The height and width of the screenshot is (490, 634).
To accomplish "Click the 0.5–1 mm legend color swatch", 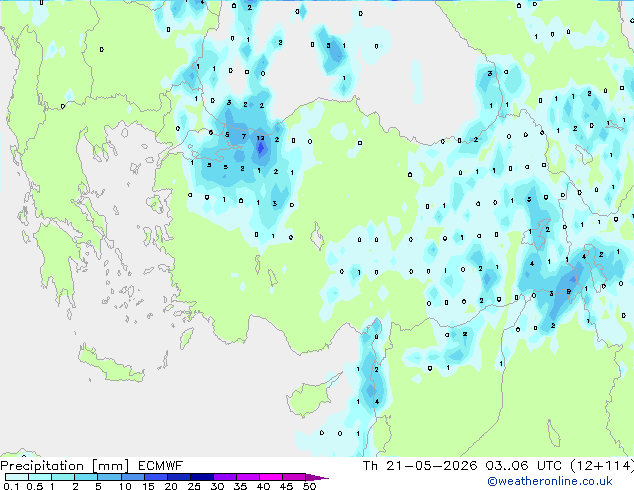I will click(40, 477).
